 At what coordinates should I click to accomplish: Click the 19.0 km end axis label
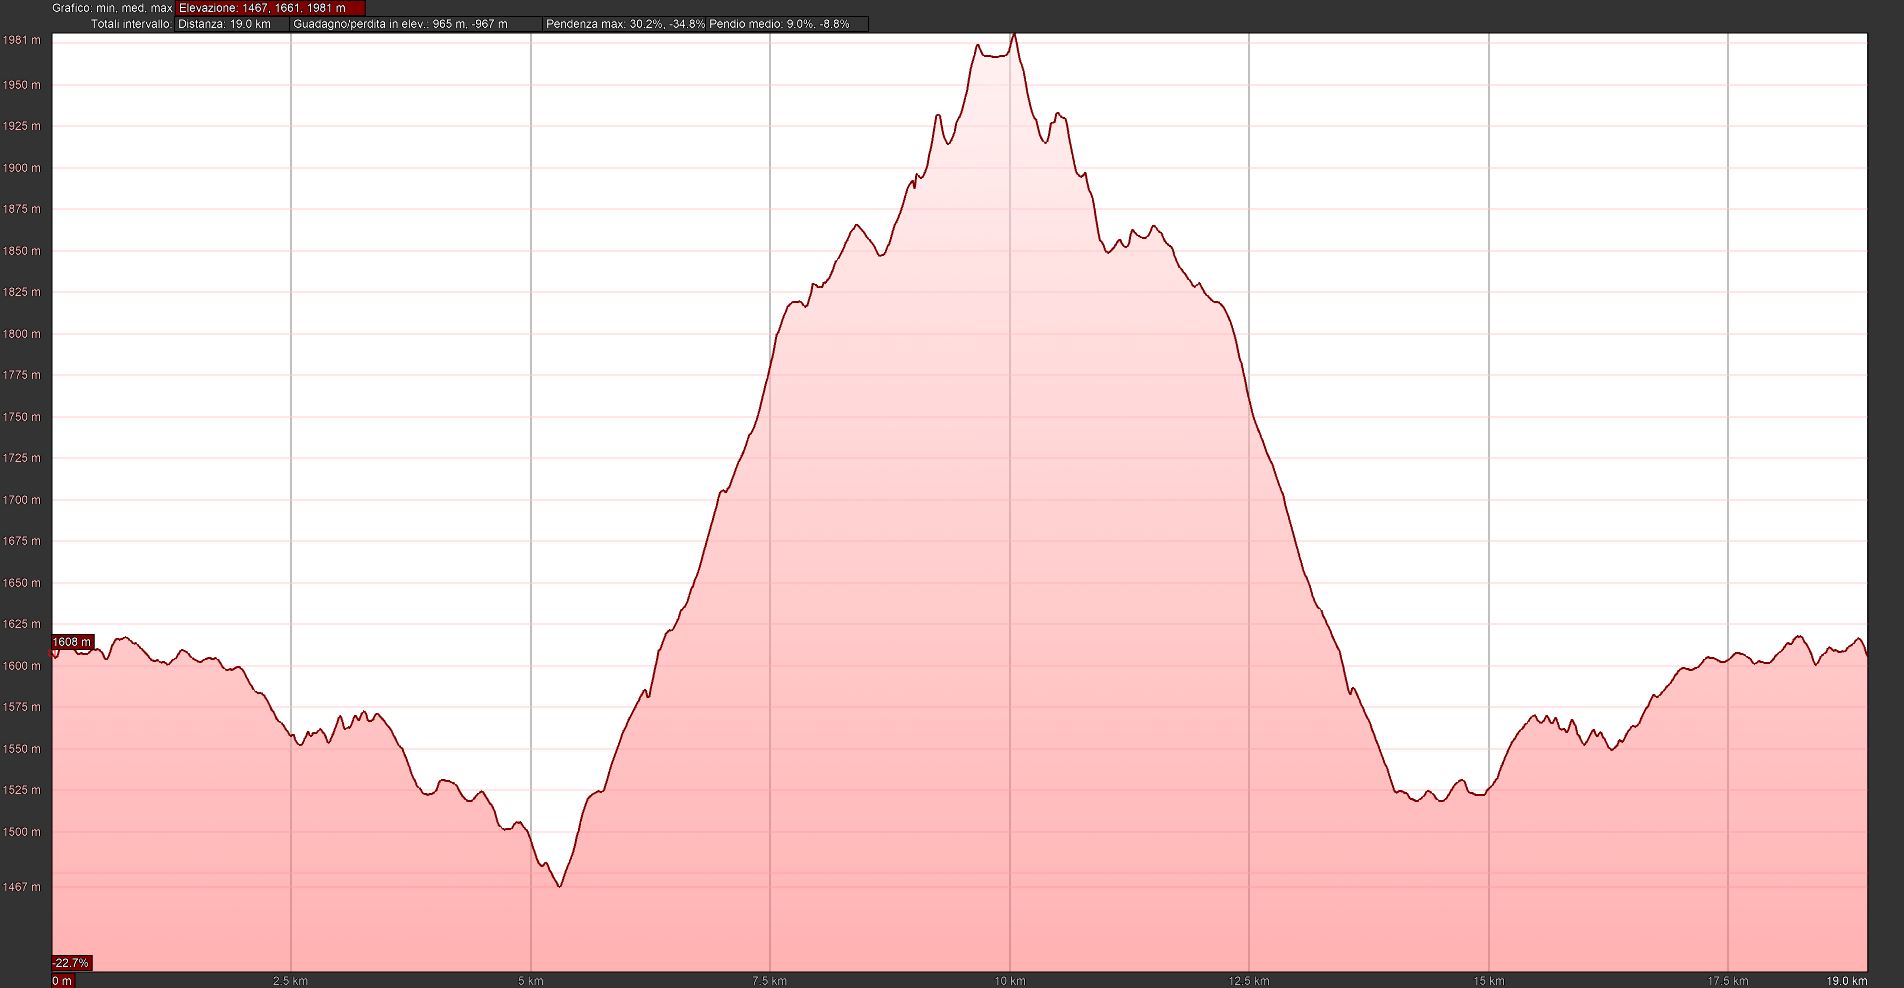tap(1846, 981)
